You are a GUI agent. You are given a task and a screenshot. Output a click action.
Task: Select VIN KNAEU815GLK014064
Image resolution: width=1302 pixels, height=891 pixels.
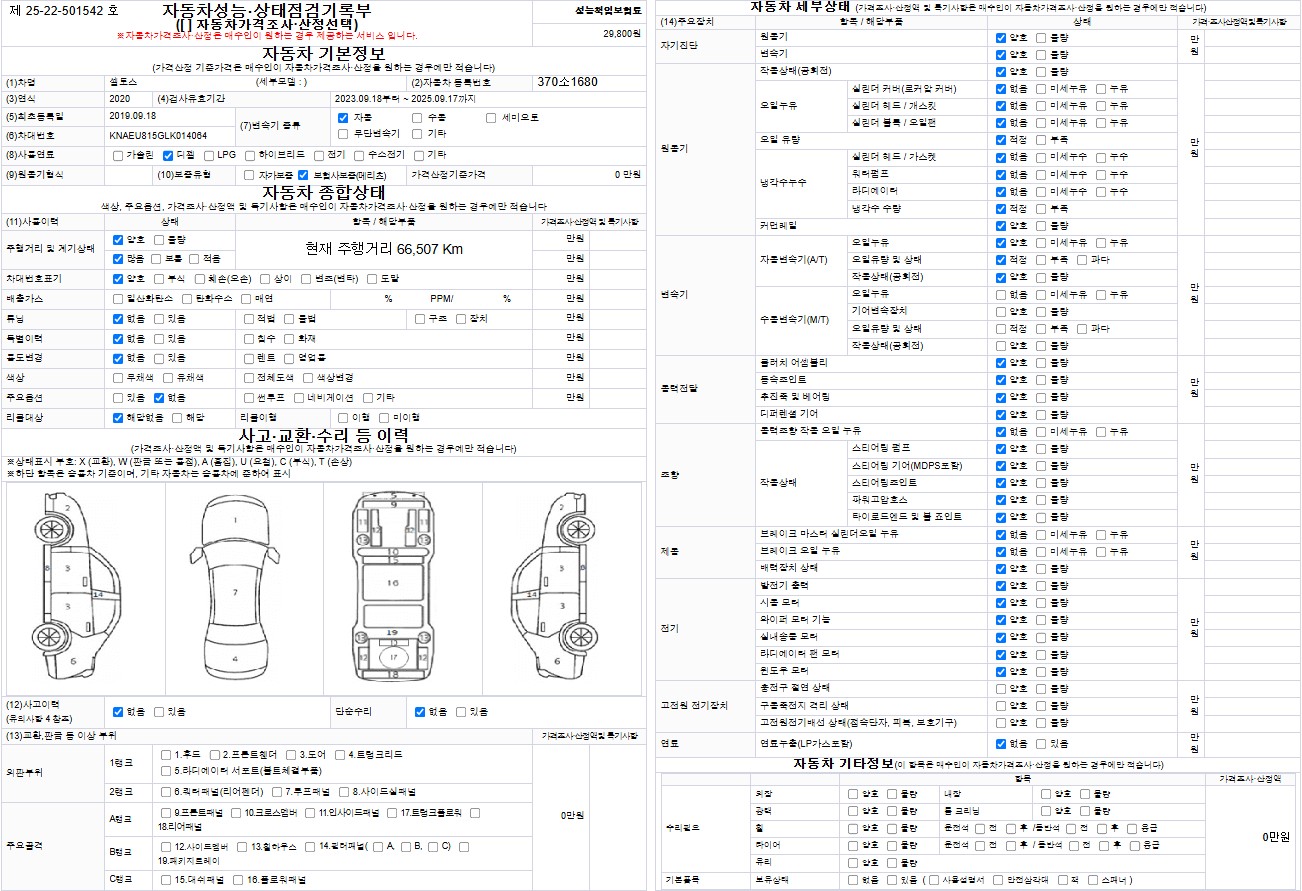158,135
